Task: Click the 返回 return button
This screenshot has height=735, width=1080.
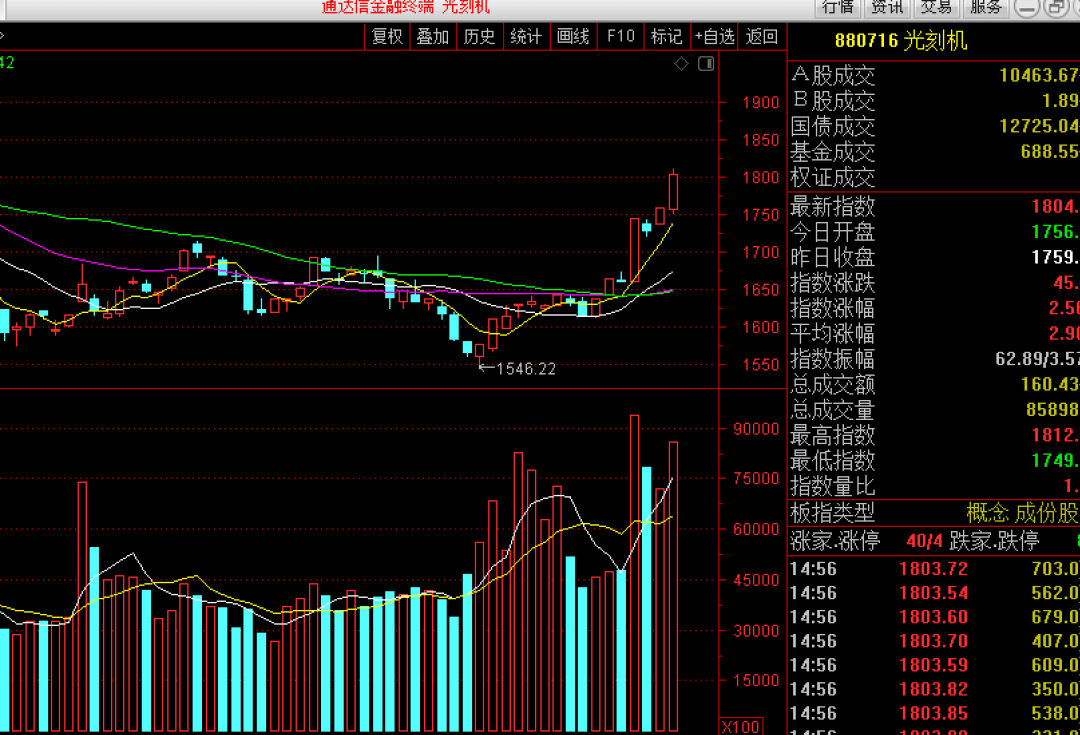Action: (x=761, y=35)
